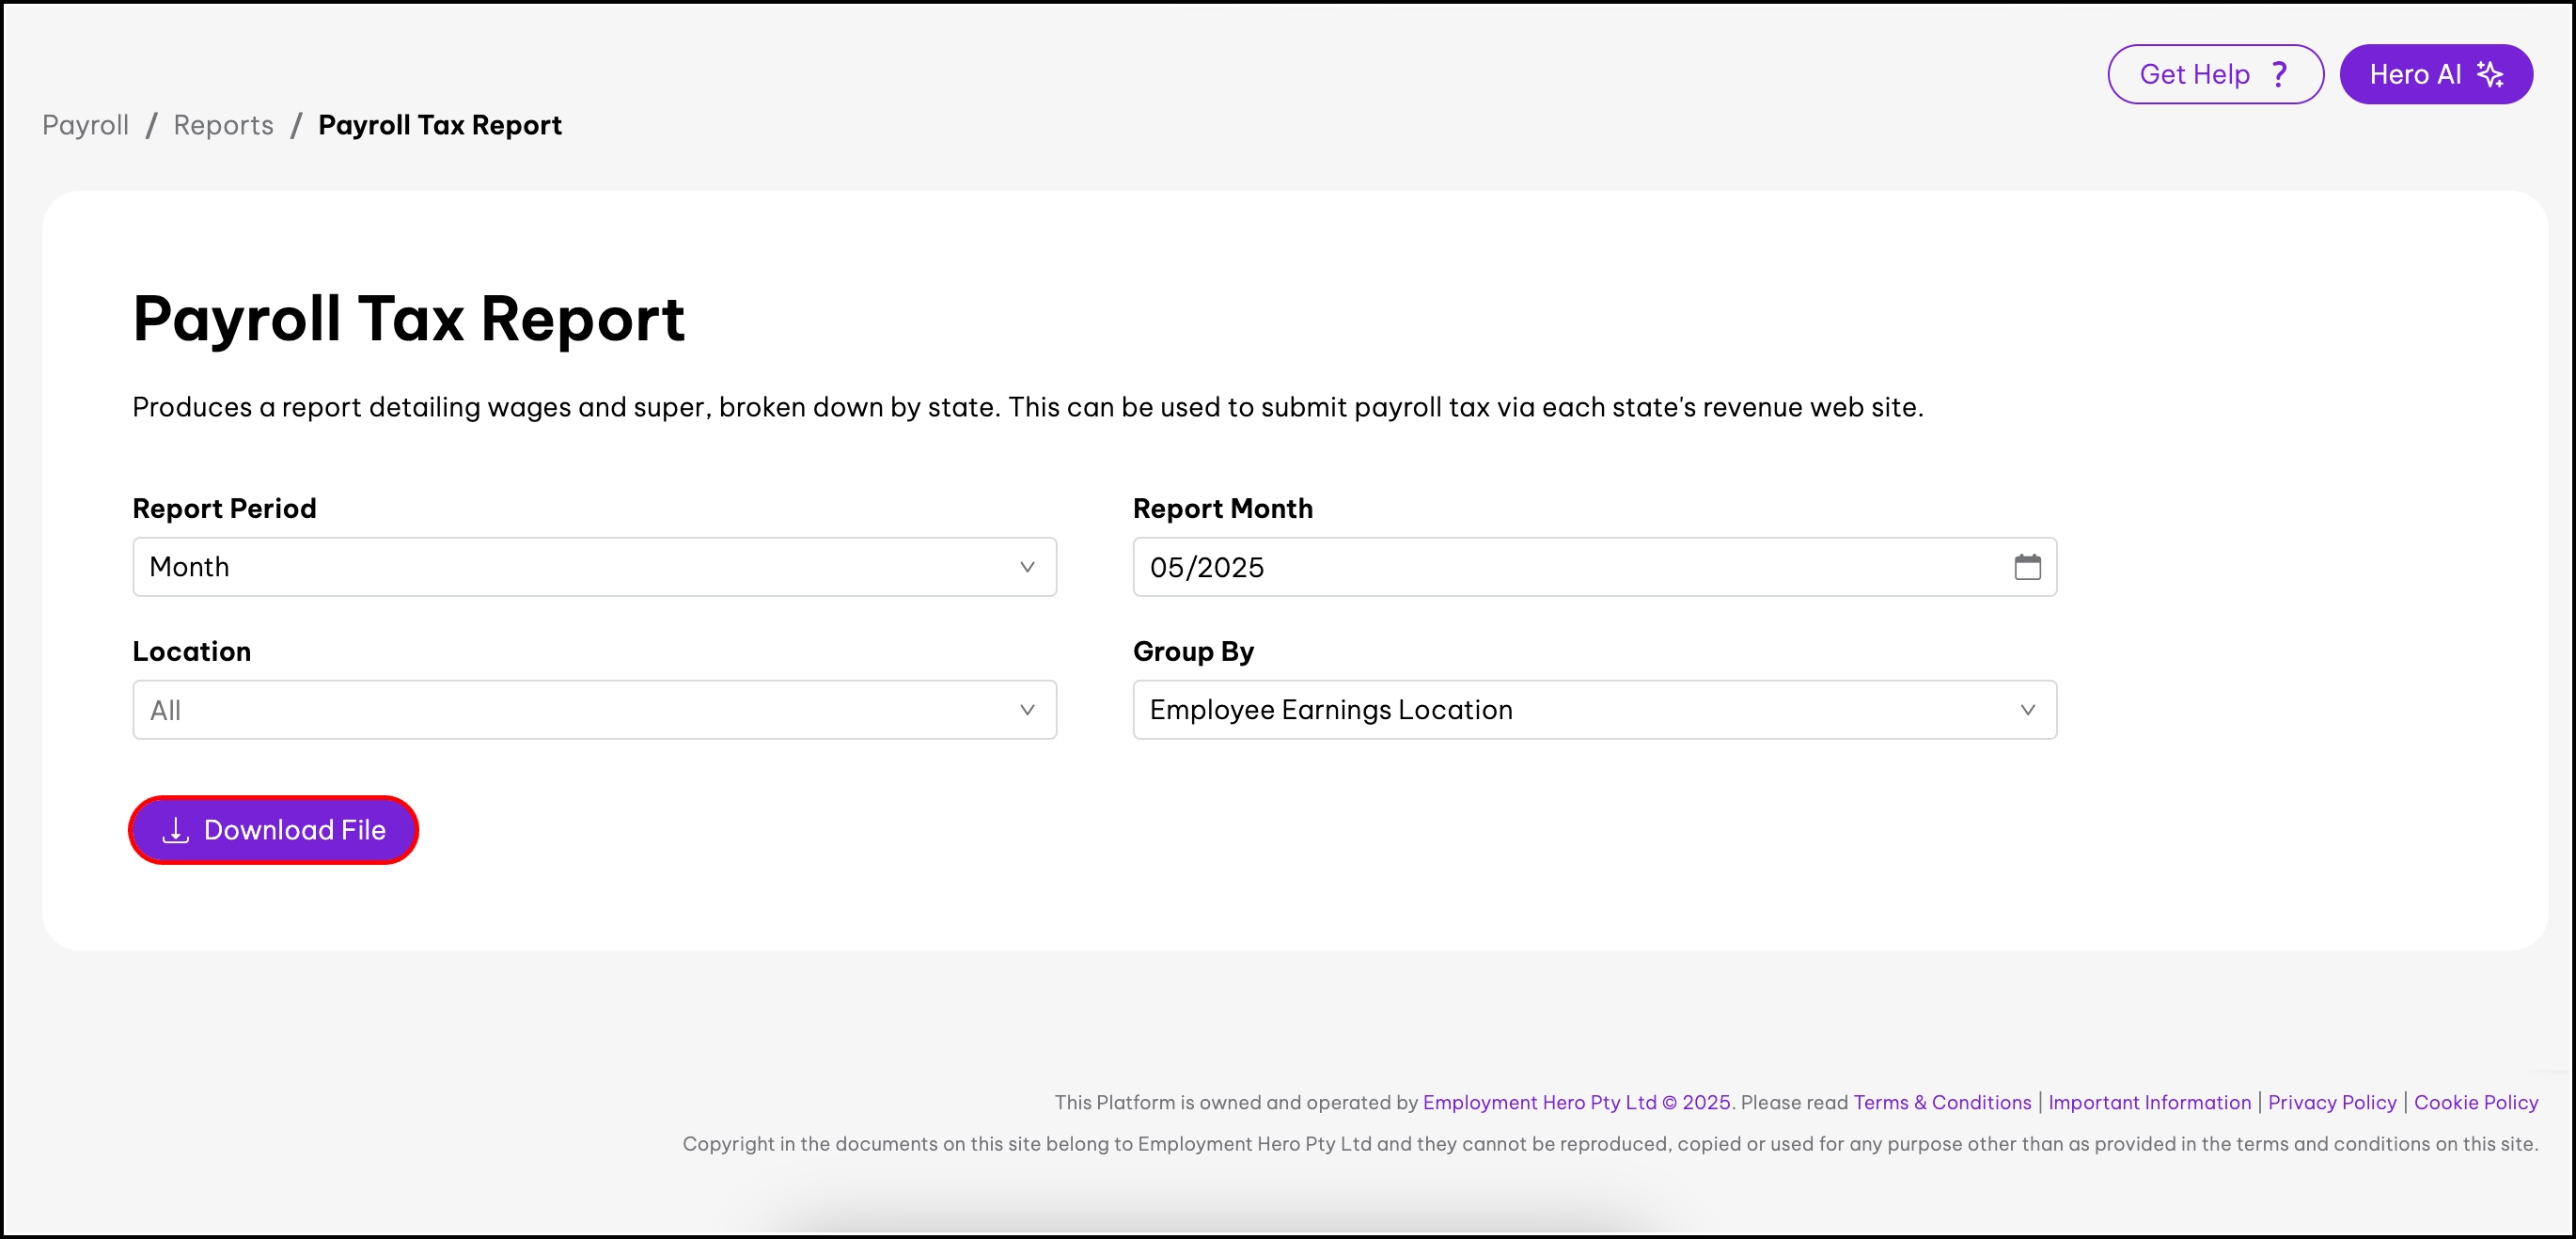Open the Hero AI assistant

(2435, 74)
